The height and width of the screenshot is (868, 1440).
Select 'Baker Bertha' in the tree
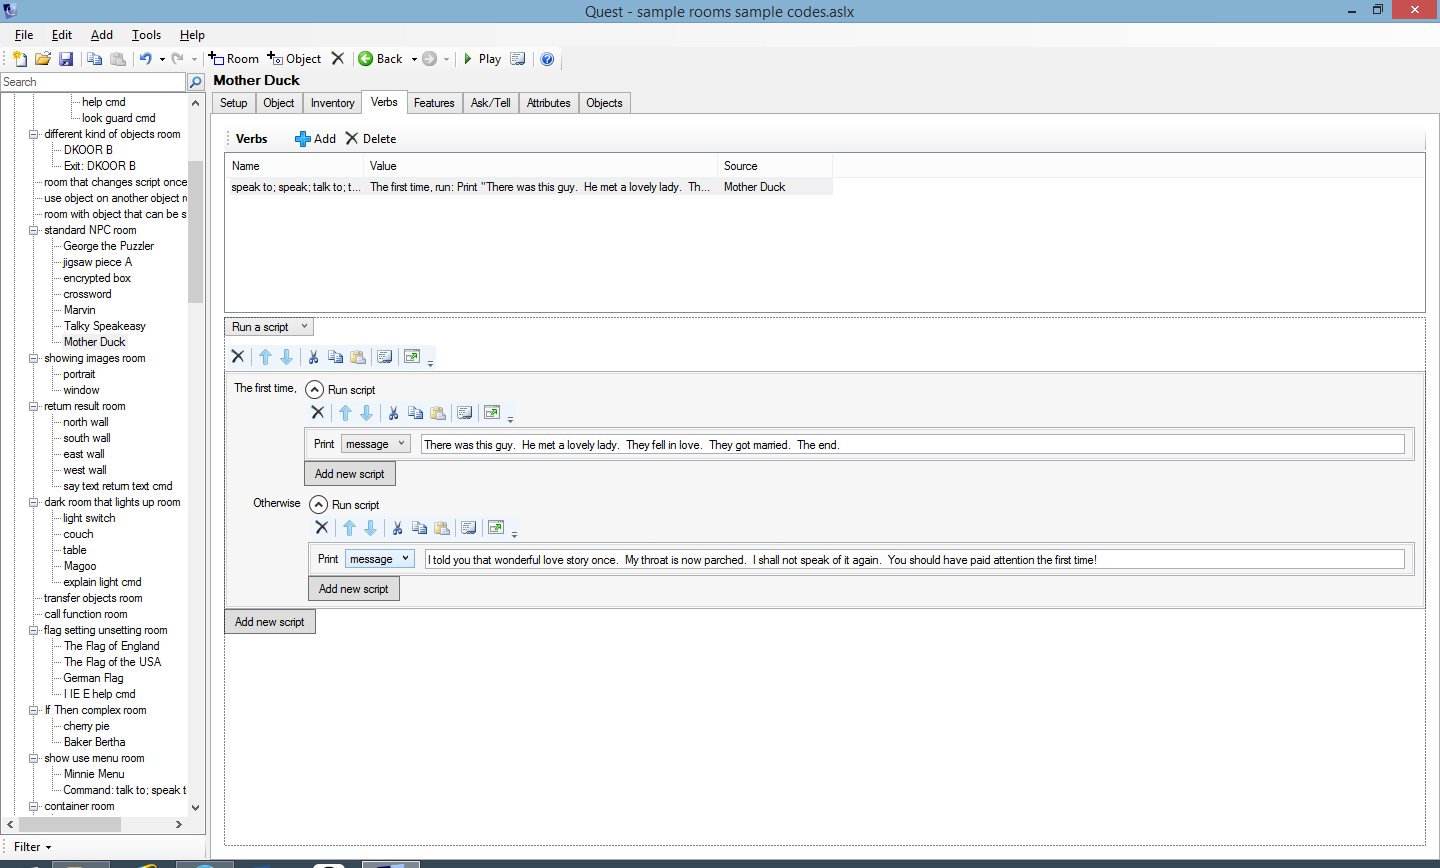[94, 742]
